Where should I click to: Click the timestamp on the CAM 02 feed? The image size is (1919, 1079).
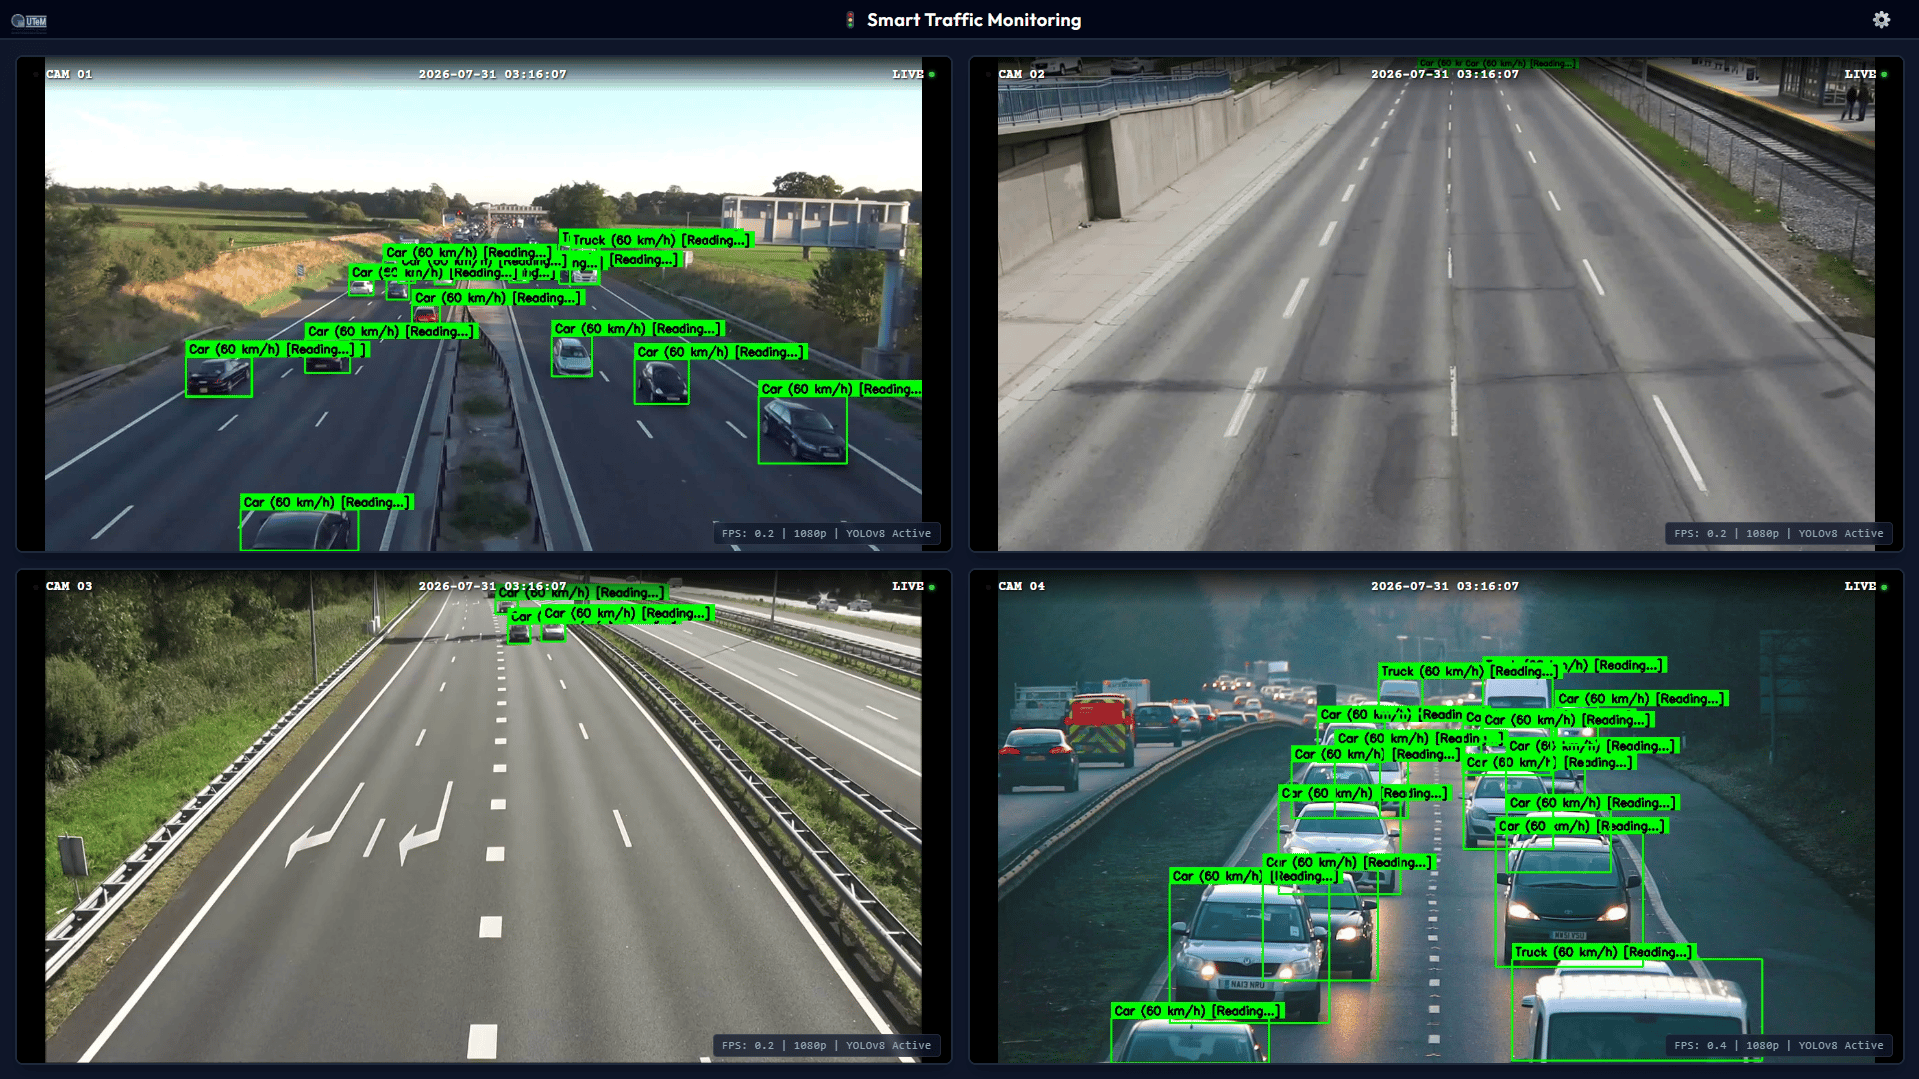[1444, 74]
